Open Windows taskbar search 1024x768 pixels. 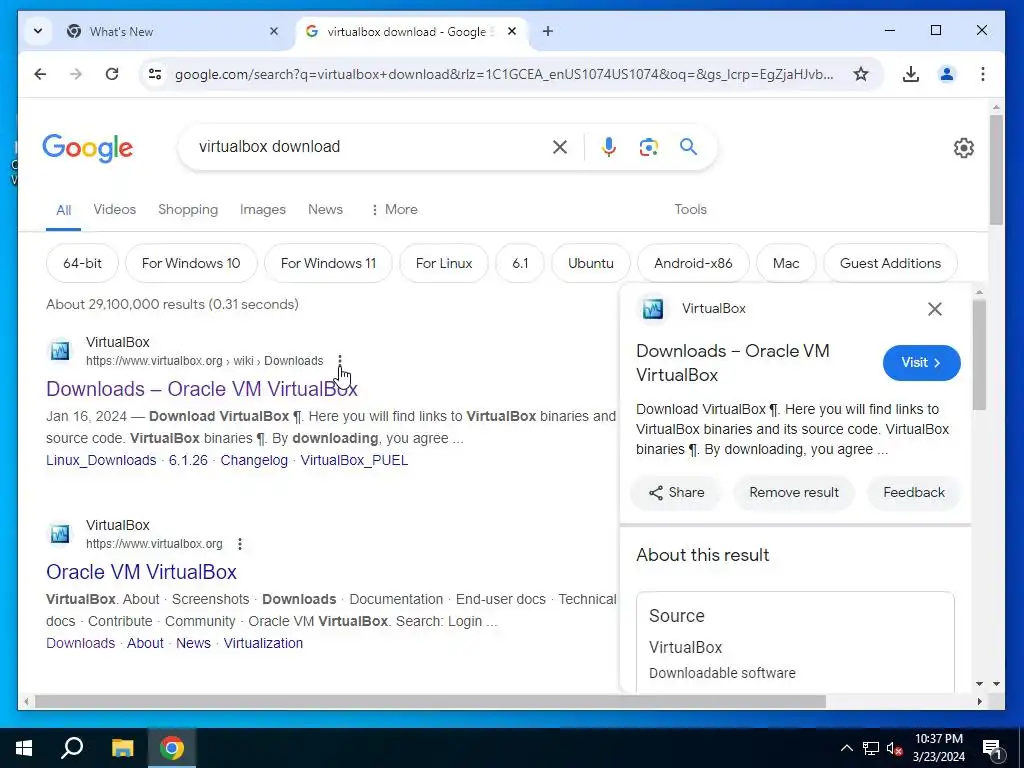point(72,748)
